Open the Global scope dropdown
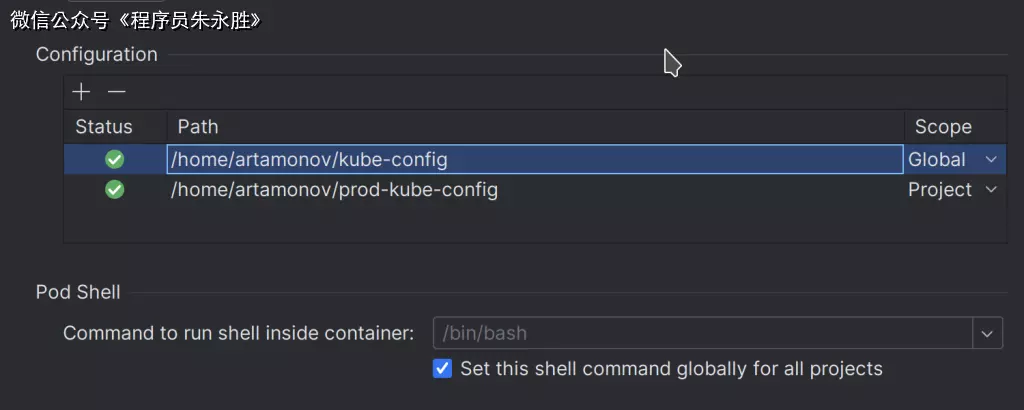The width and height of the screenshot is (1024, 410). (x=990, y=159)
